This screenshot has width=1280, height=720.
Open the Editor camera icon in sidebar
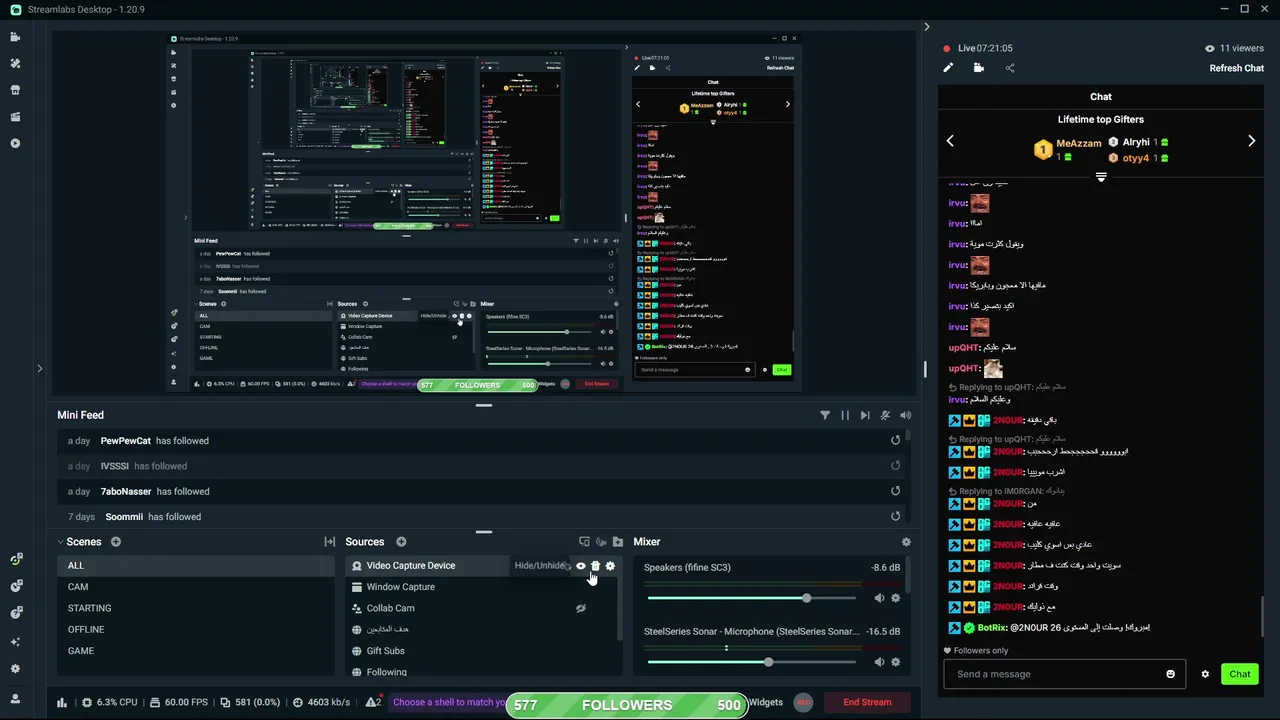15,37
